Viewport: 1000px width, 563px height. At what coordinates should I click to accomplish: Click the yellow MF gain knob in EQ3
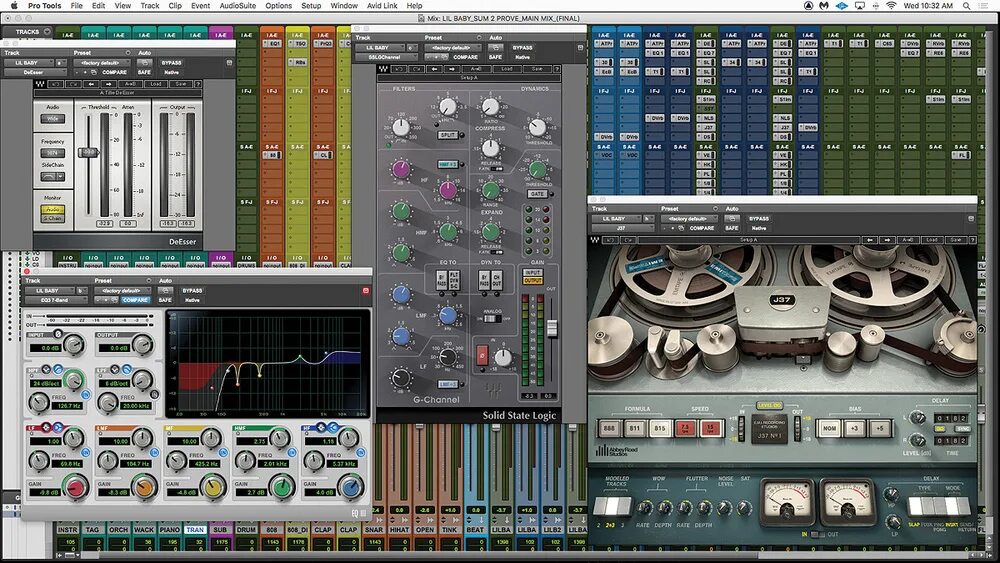[x=213, y=488]
